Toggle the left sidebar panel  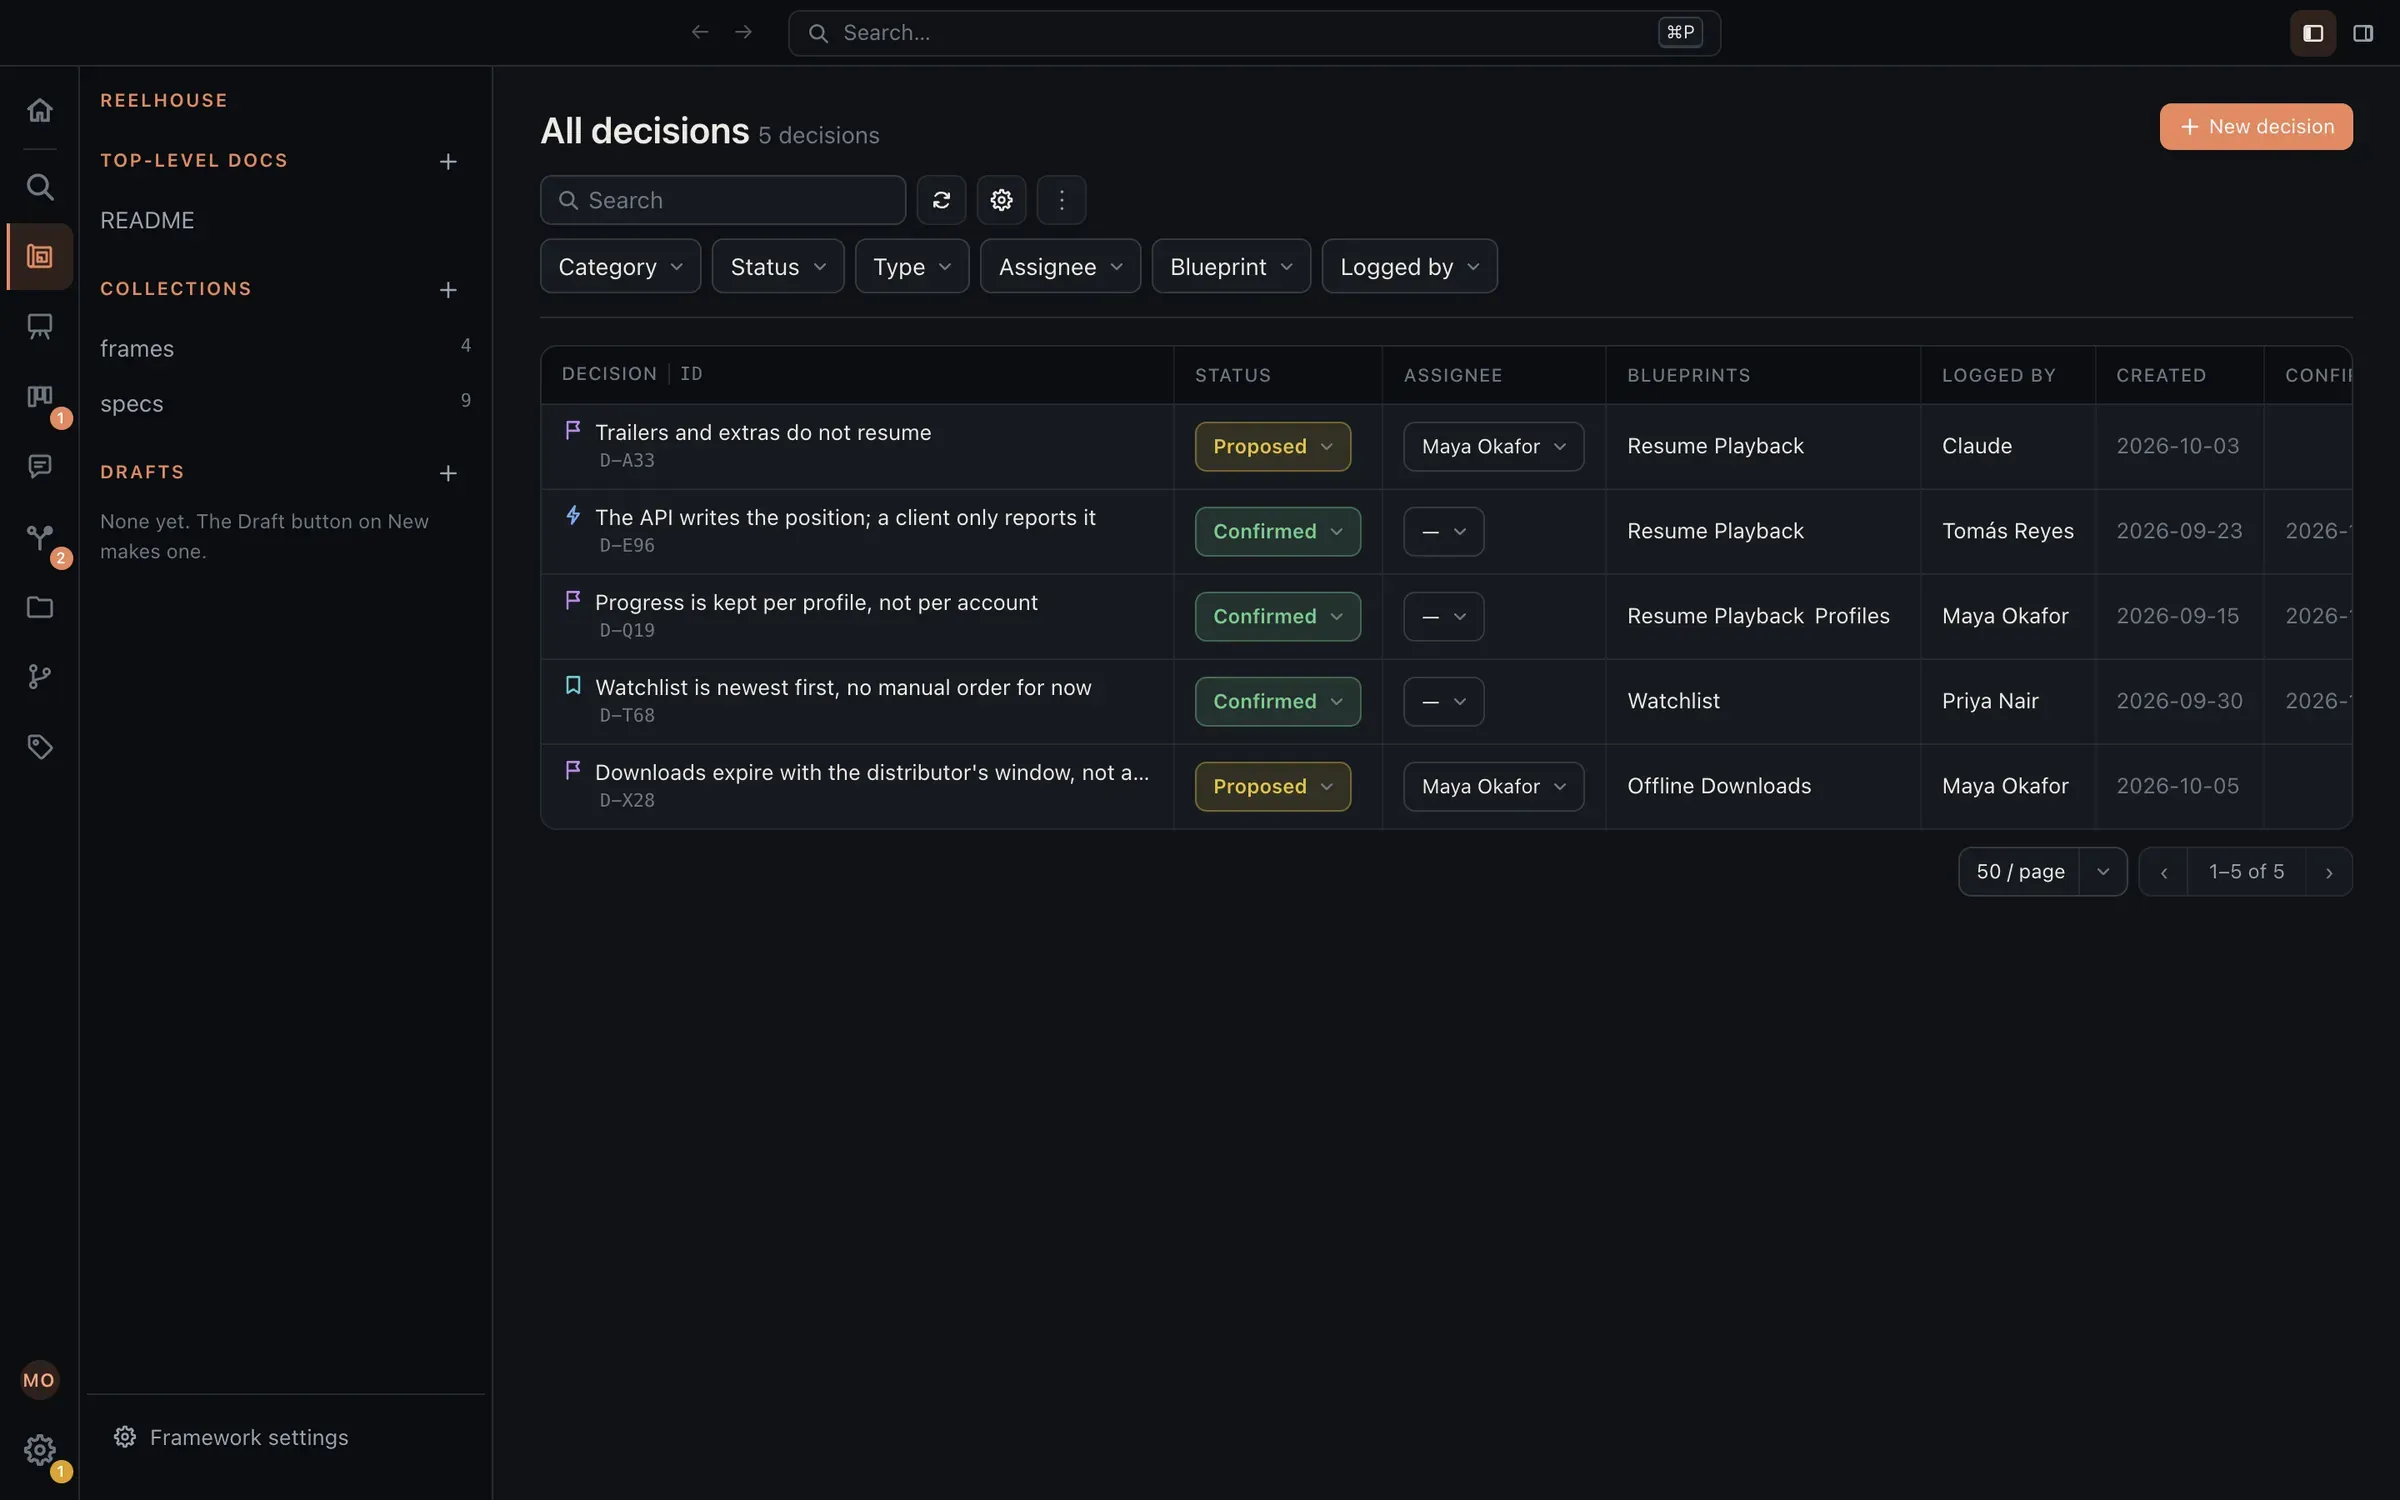click(2312, 33)
